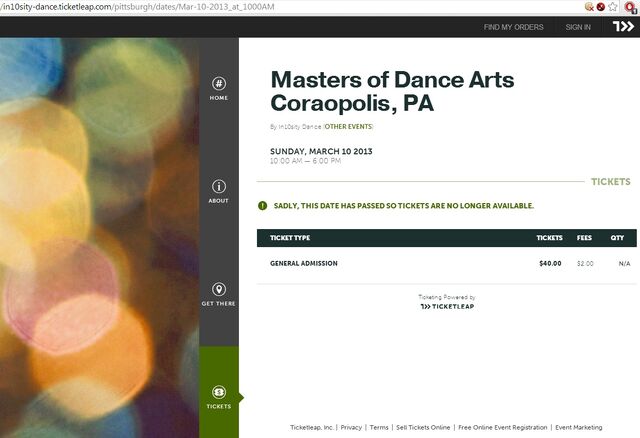Open Sell Tickets Online footer link
The width and height of the screenshot is (640, 438).
(423, 427)
